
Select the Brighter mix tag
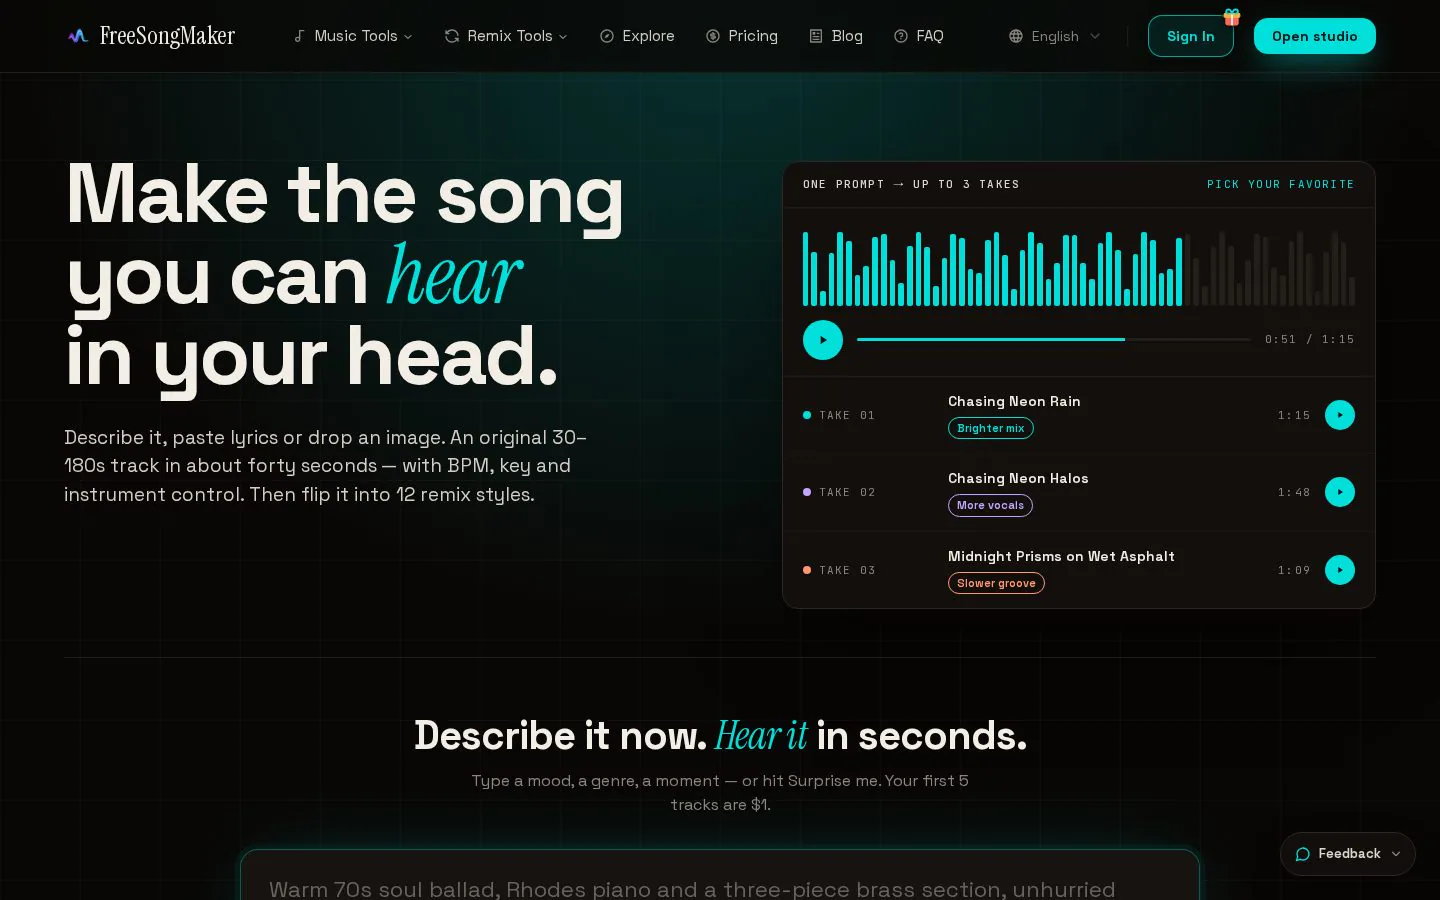(991, 428)
